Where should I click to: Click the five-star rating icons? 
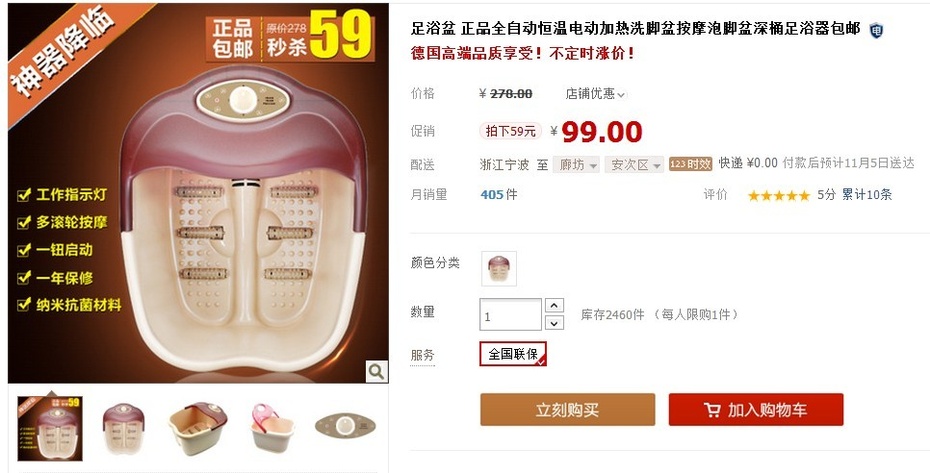[778, 195]
